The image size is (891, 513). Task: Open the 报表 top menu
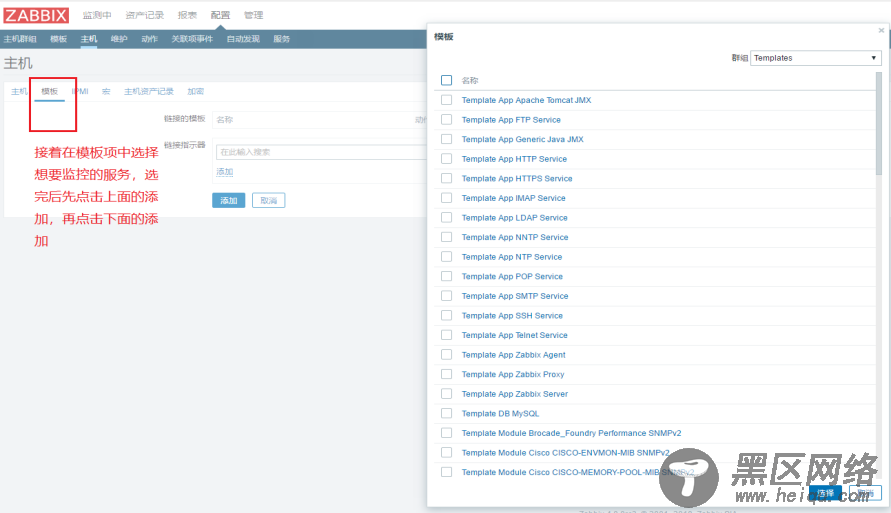coord(187,15)
